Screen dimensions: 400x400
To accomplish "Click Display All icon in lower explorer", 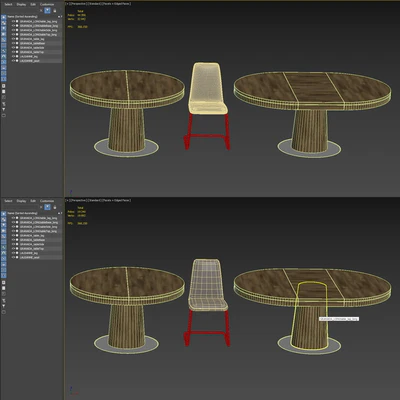I will pyautogui.click(x=4, y=283).
